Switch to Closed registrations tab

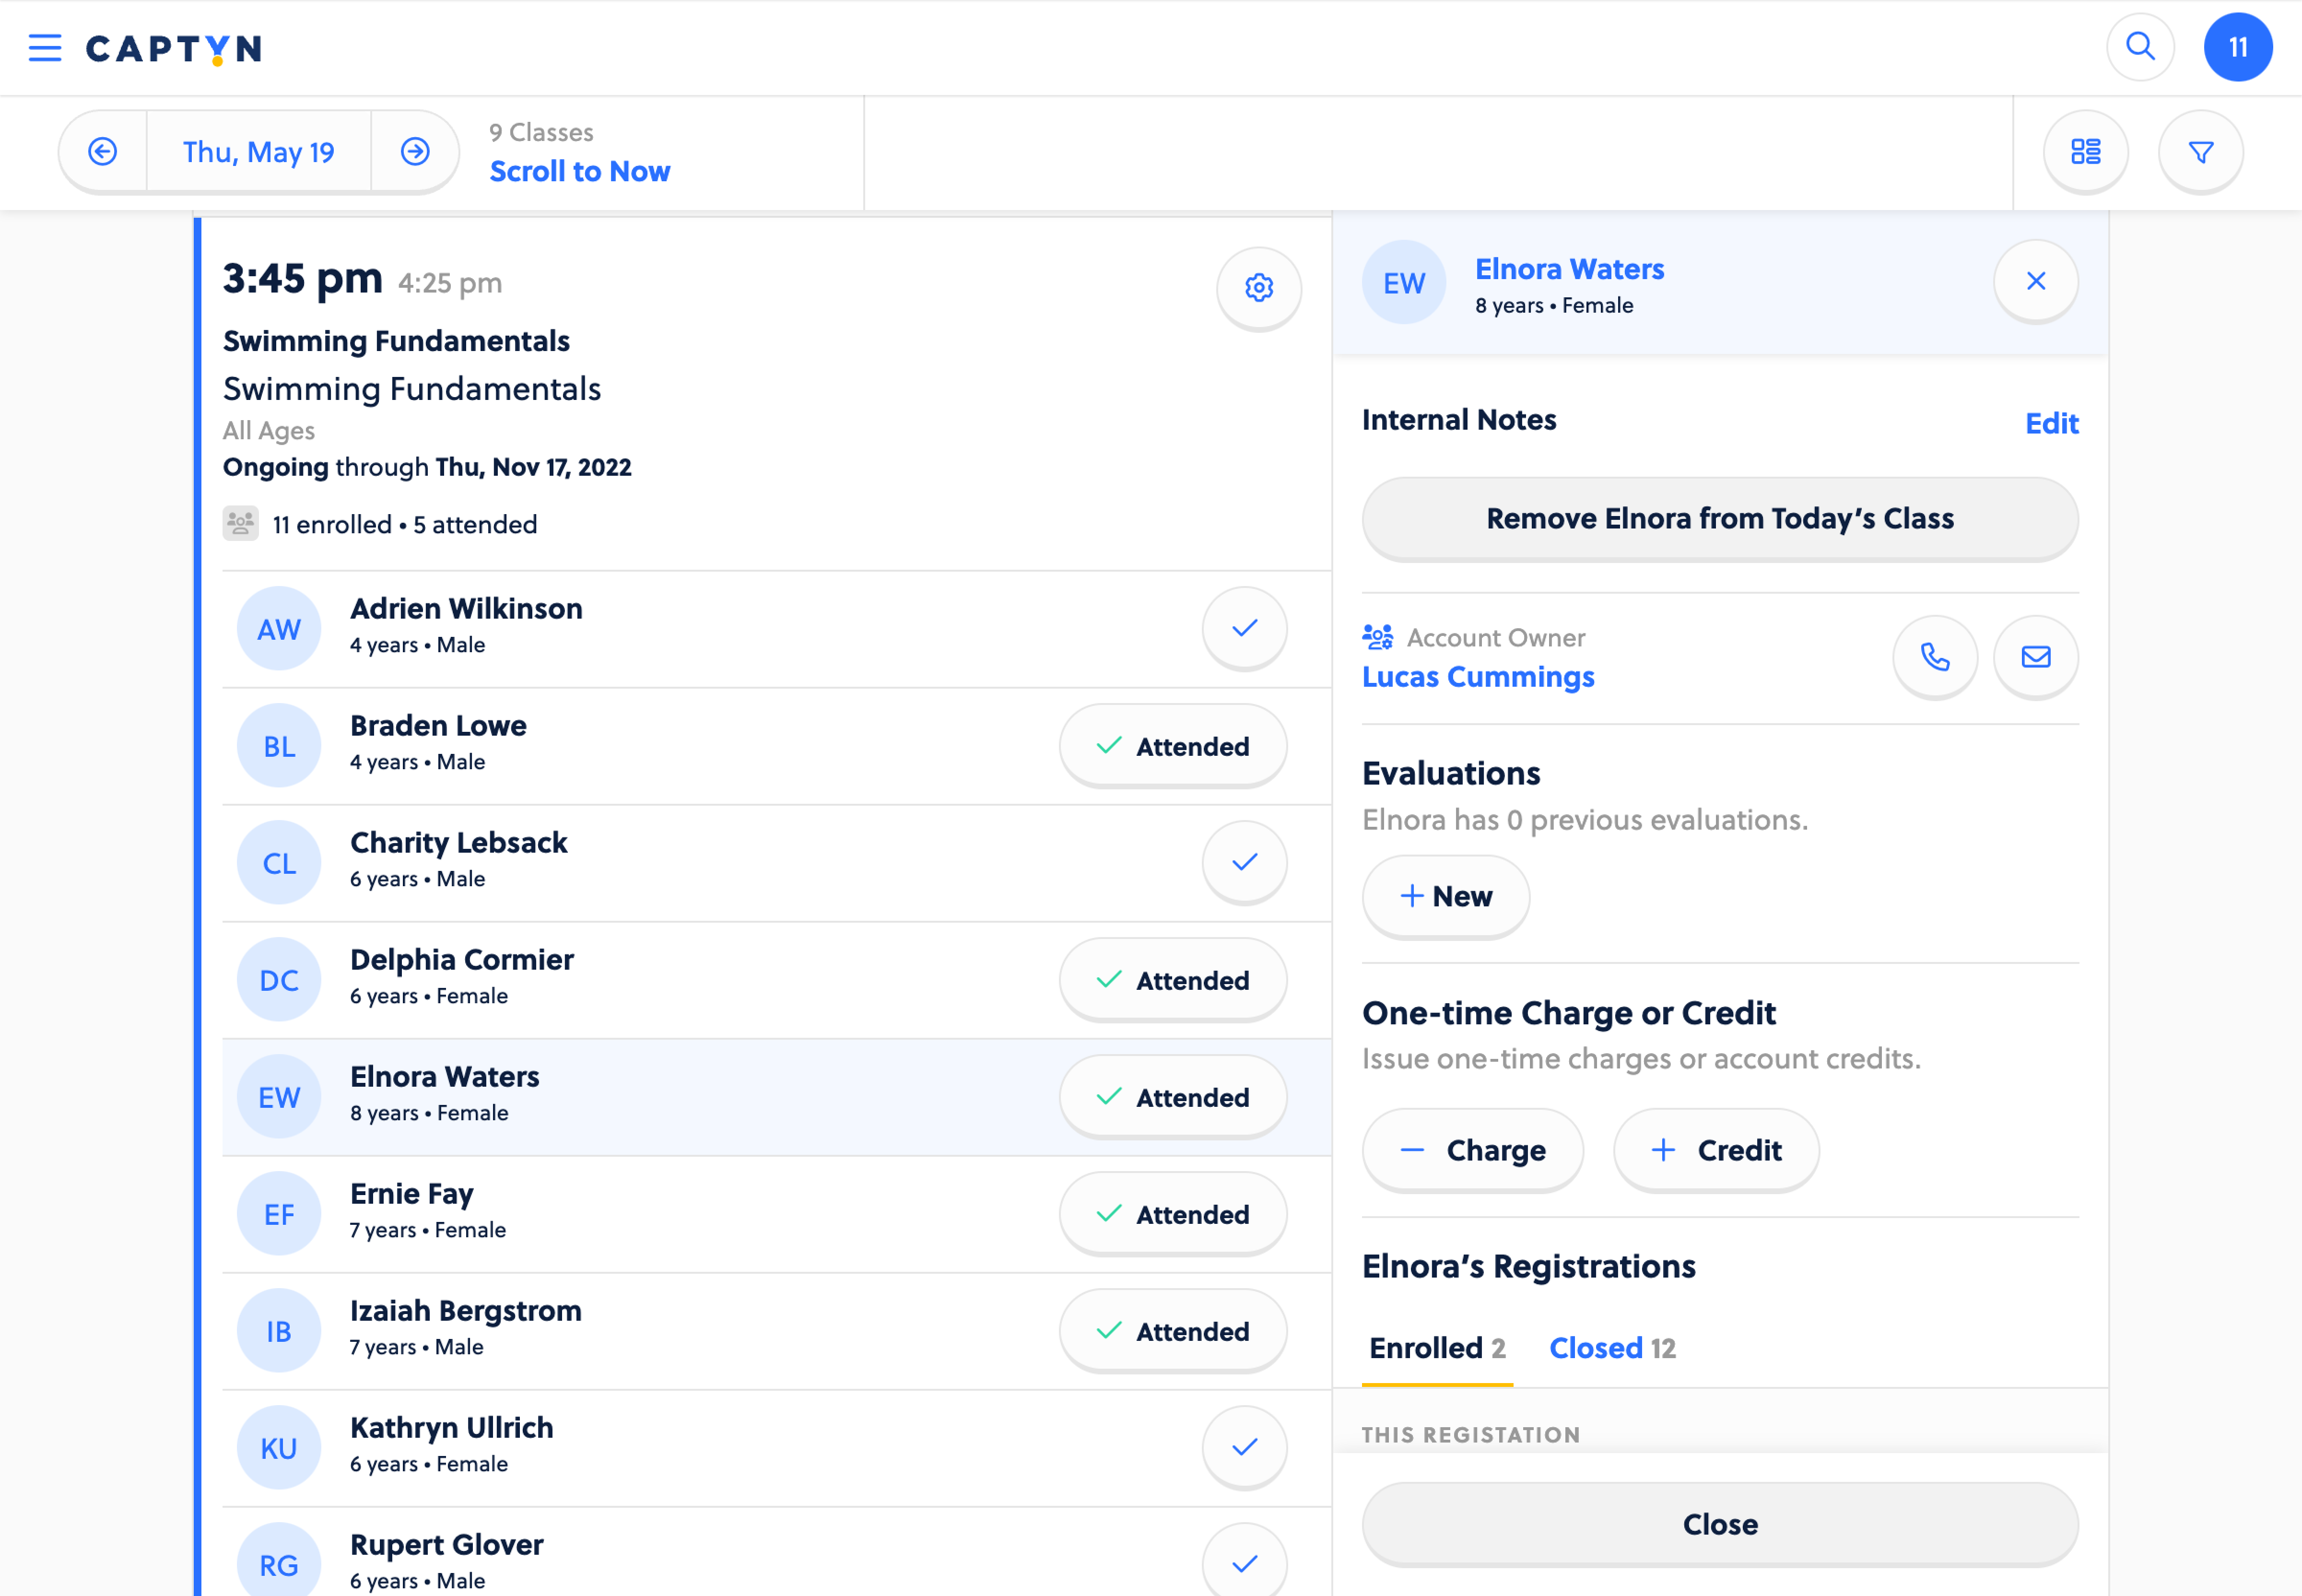point(1611,1348)
